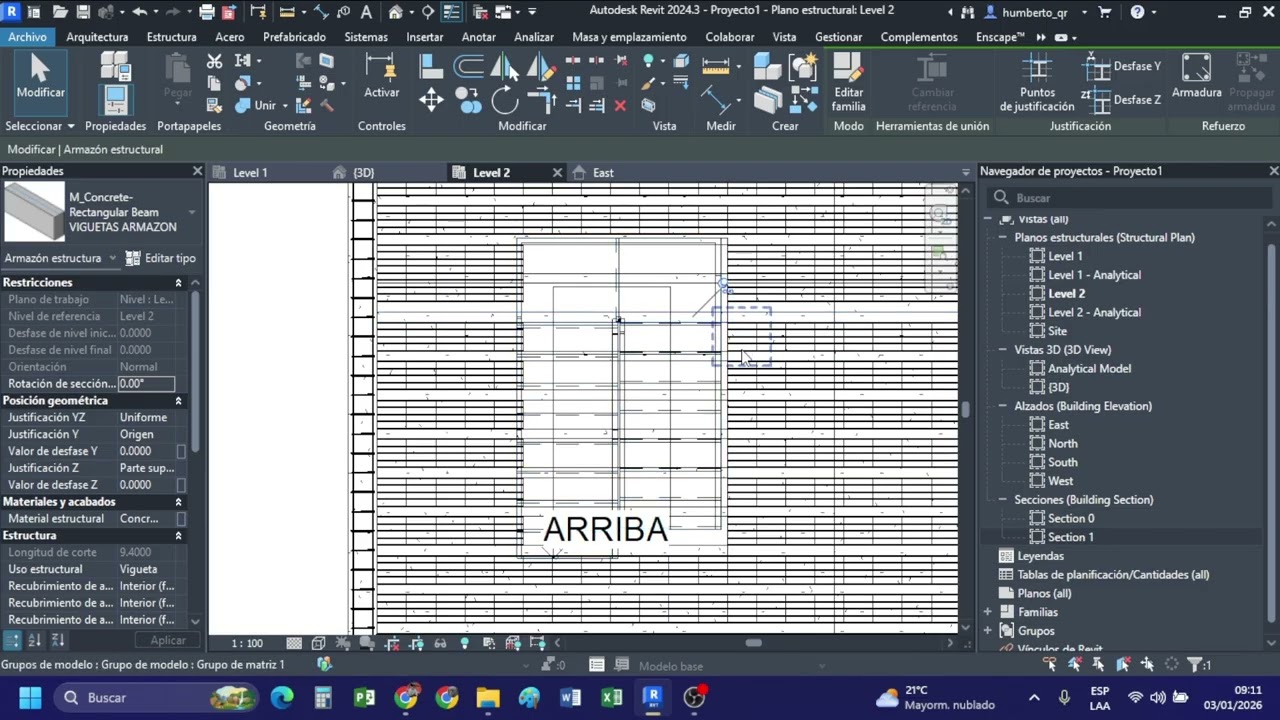1280x720 pixels.
Task: Toggle the select links icon in status bar
Action: (x=1050, y=665)
